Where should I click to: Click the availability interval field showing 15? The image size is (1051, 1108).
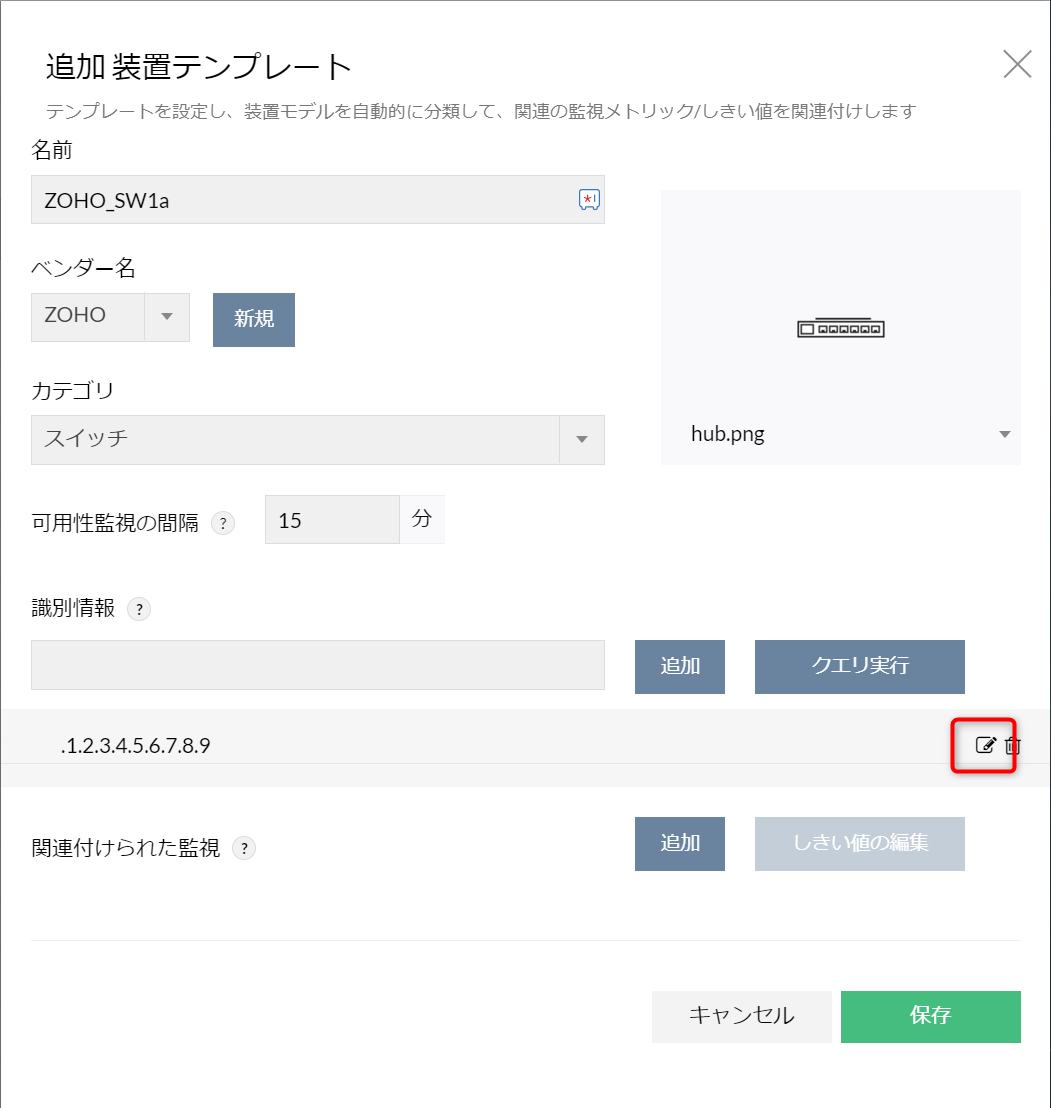coord(331,519)
